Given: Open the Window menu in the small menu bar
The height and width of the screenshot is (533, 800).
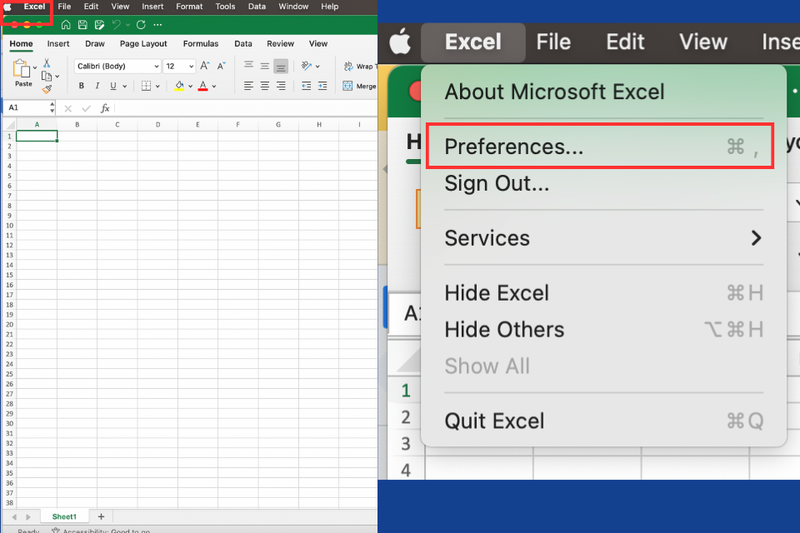Looking at the screenshot, I should (x=293, y=7).
